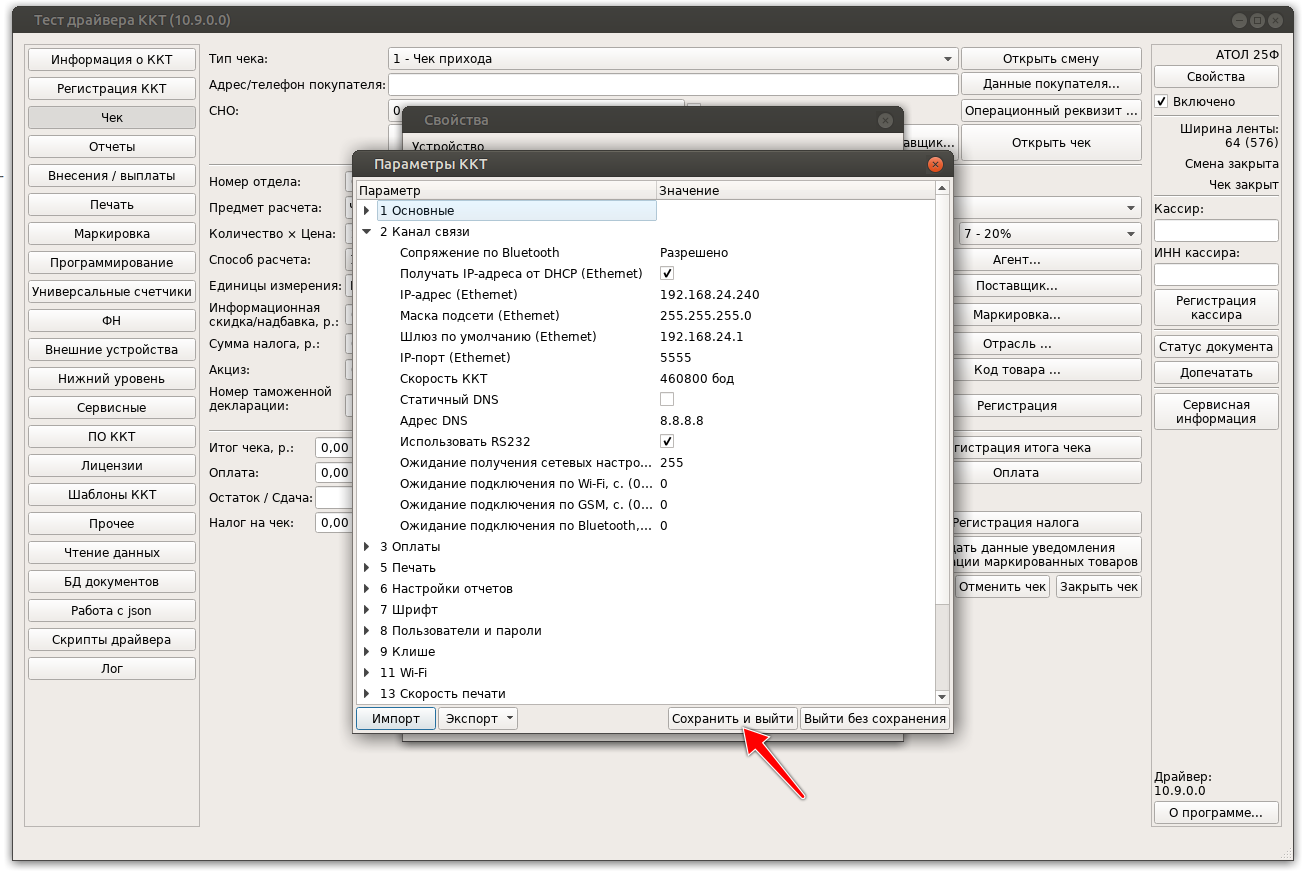Click the 'О программе...' button
Screen dimensions: 1302x871
pyautogui.click(x=1216, y=812)
